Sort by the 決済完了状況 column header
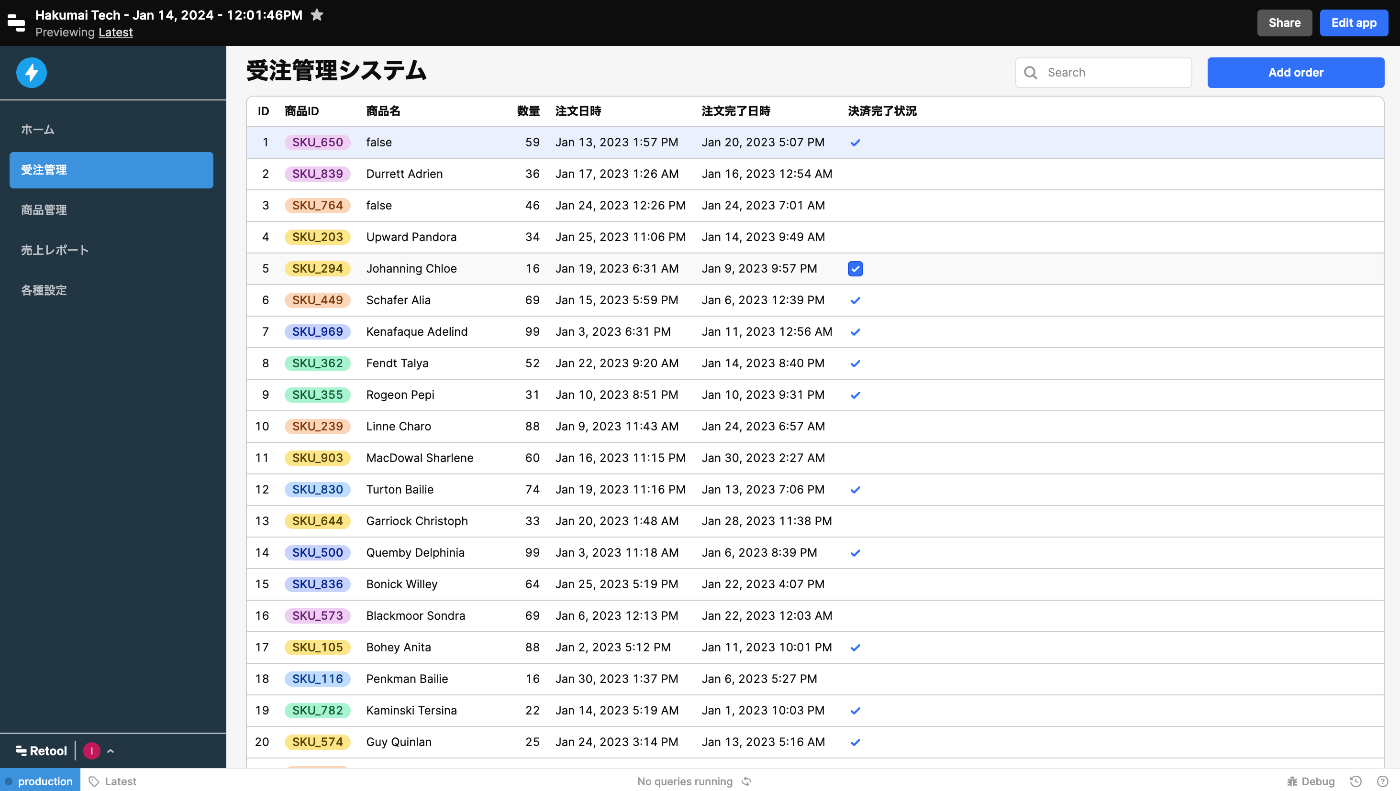The height and width of the screenshot is (791, 1400). (882, 111)
